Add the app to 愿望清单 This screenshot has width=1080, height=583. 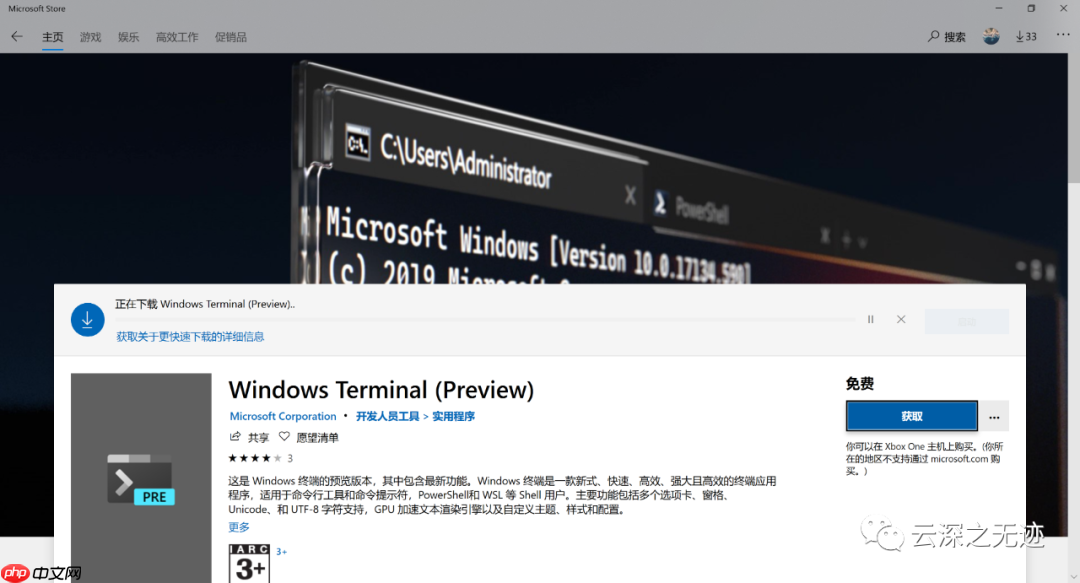(x=309, y=437)
